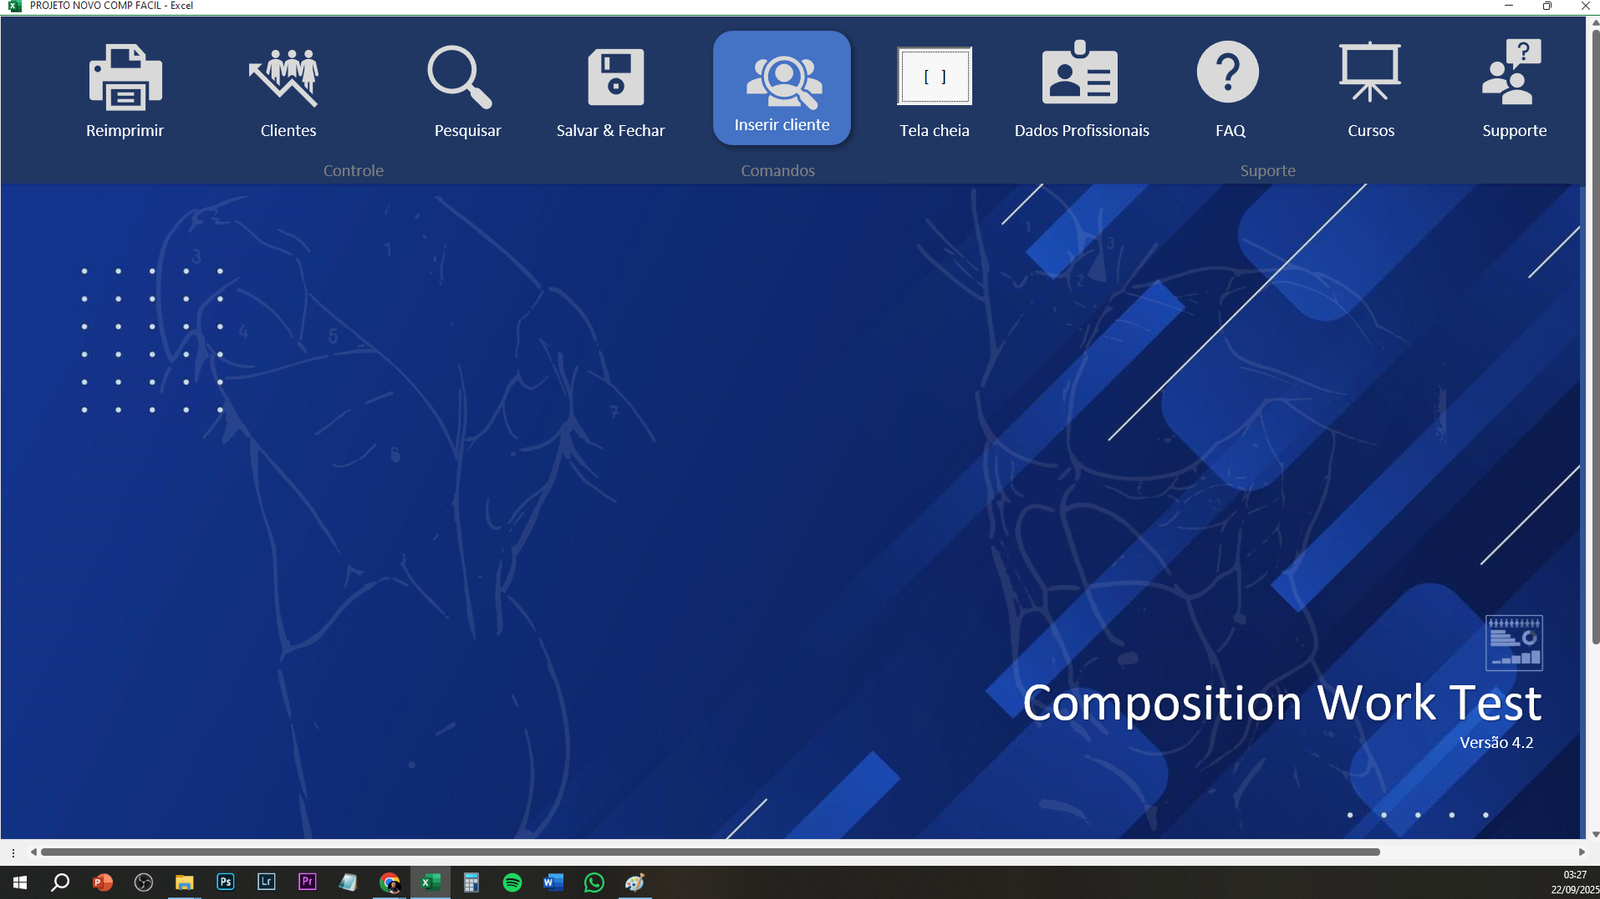
Task: Click the vertical scrollbar down arrow
Action: click(1594, 833)
